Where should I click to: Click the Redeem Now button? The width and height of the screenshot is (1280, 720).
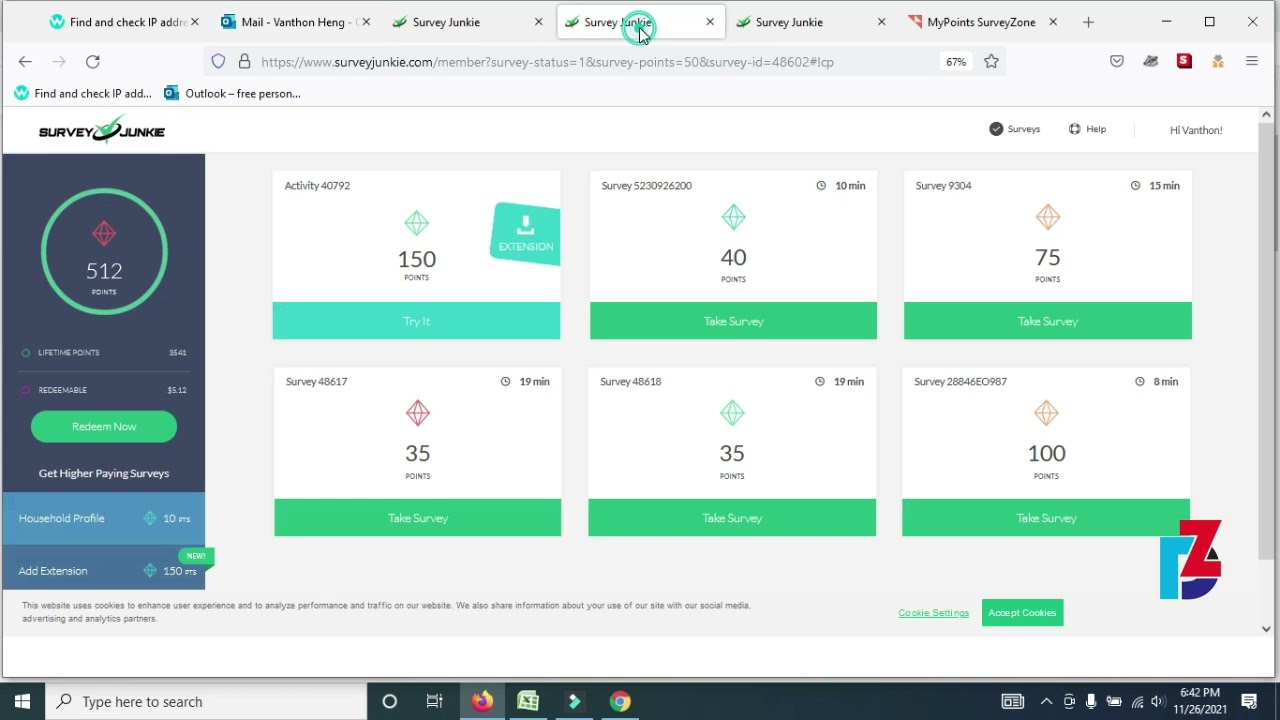pos(104,426)
